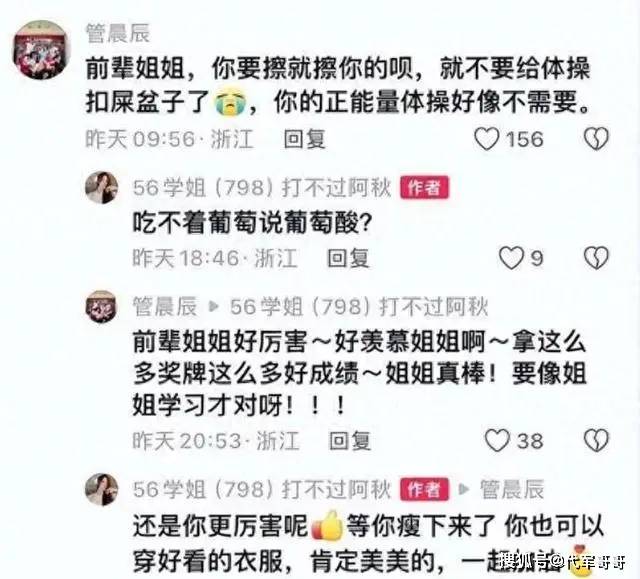The height and width of the screenshot is (579, 640).
Task: Tap the thumbs-up emoji in last reply
Action: tap(327, 526)
